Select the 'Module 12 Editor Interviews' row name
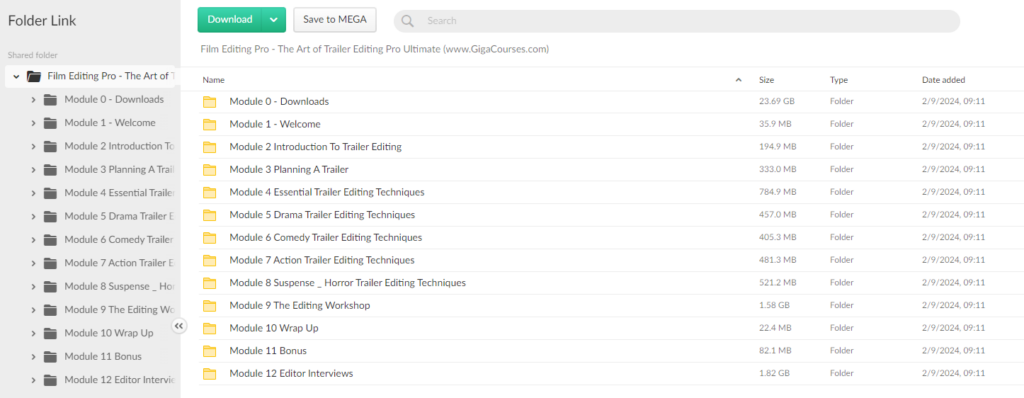This screenshot has width=1024, height=398. (x=291, y=373)
